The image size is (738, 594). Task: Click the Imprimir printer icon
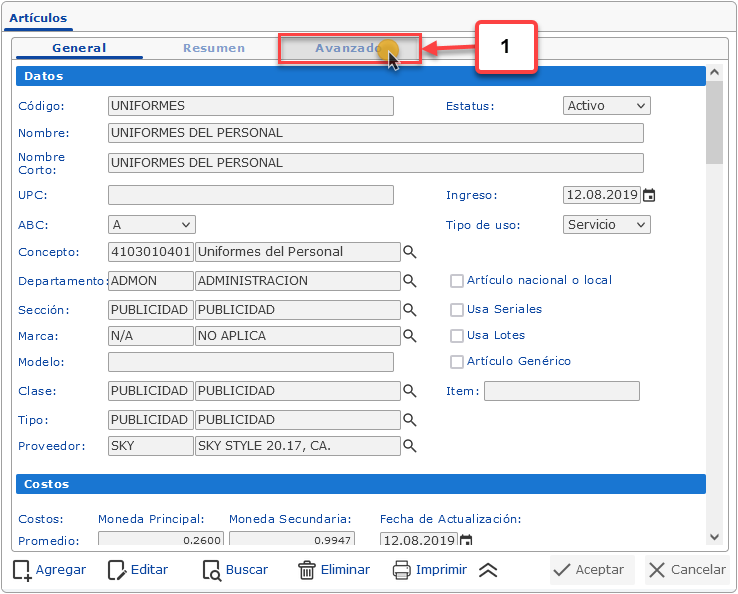[401, 570]
